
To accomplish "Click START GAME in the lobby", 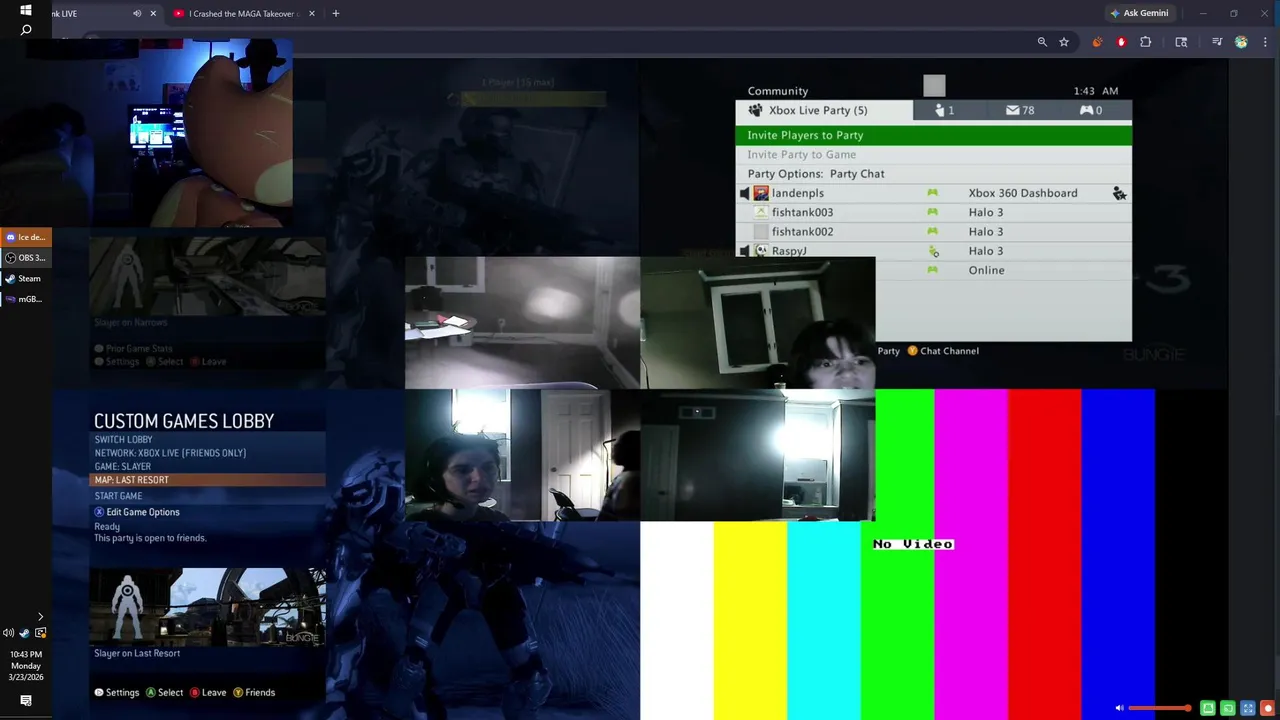I will [208, 496].
